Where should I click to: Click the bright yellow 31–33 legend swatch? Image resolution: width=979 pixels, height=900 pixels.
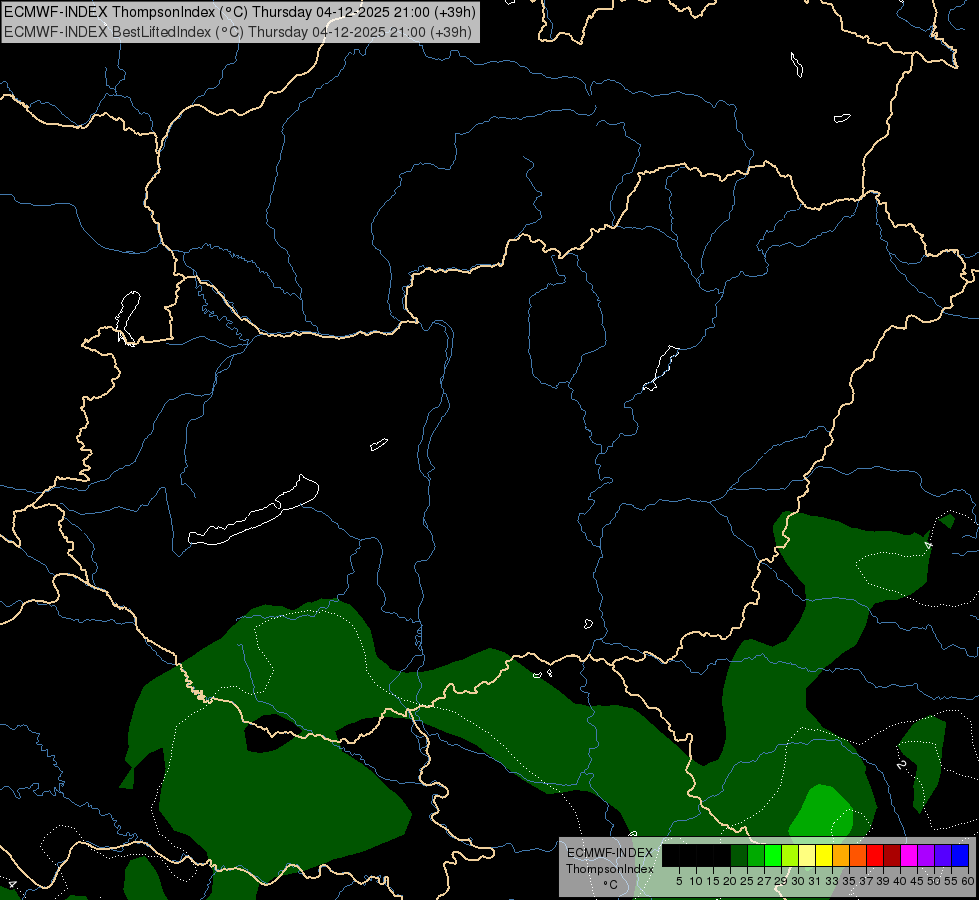point(824,855)
